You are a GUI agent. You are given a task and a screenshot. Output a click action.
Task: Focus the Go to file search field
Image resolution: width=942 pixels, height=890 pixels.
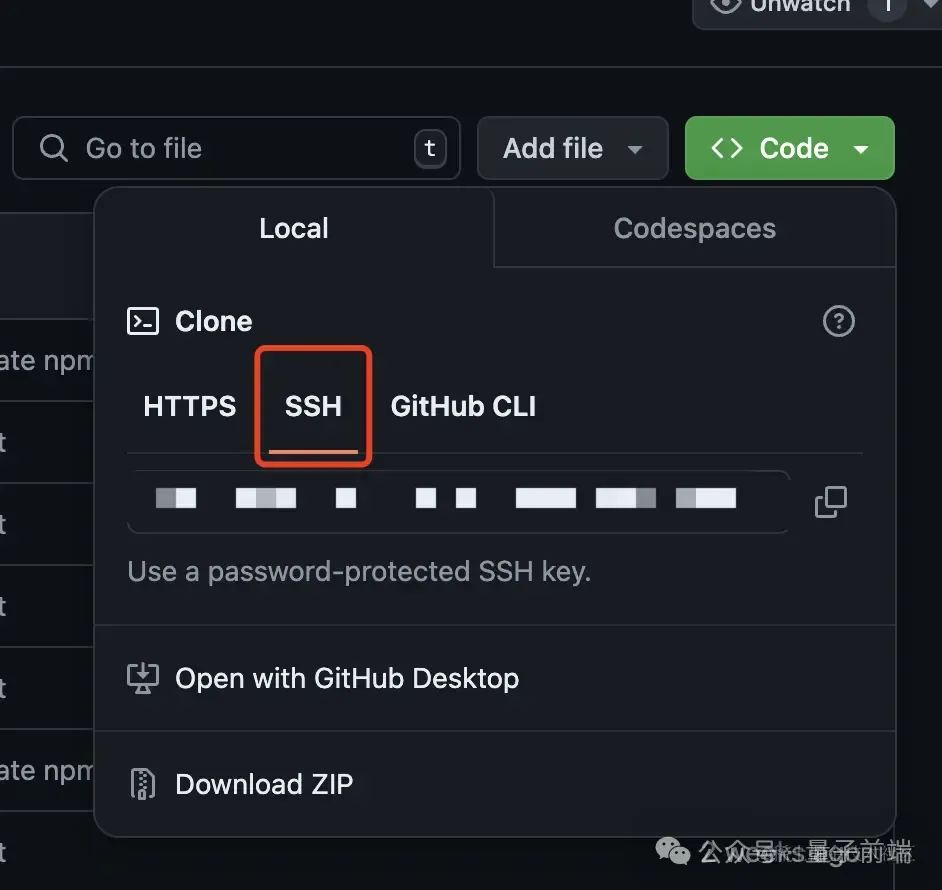(236, 148)
